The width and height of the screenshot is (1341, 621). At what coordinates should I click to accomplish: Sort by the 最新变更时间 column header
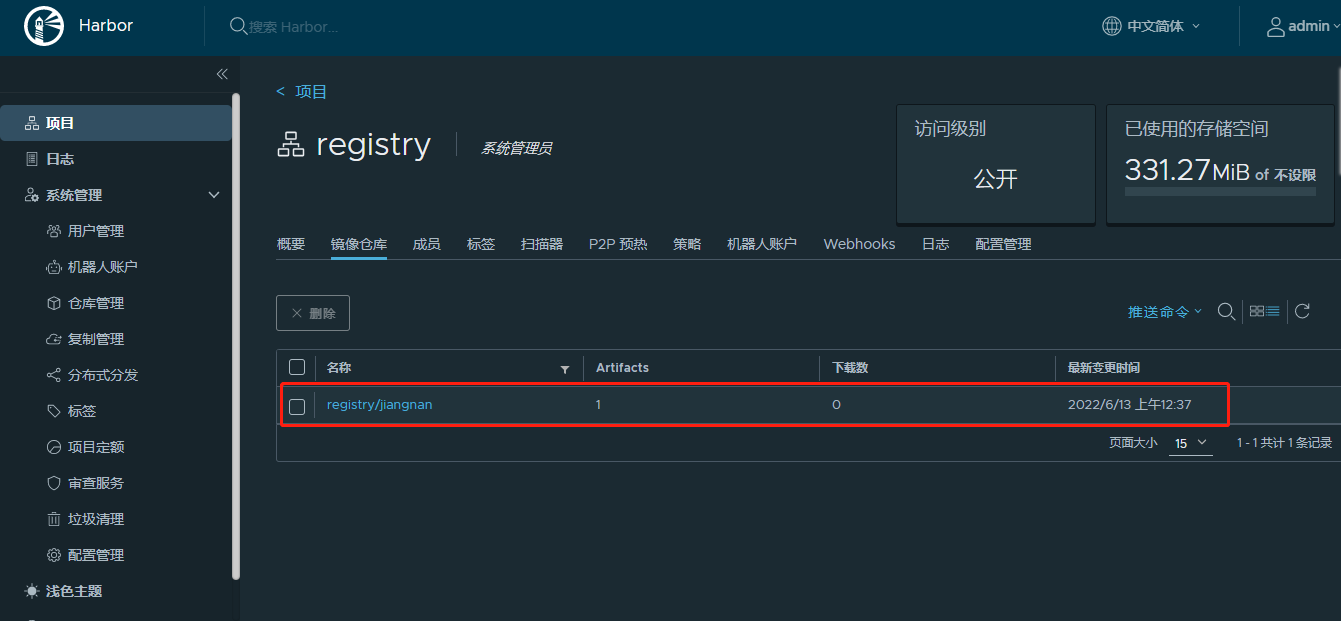[1104, 368]
